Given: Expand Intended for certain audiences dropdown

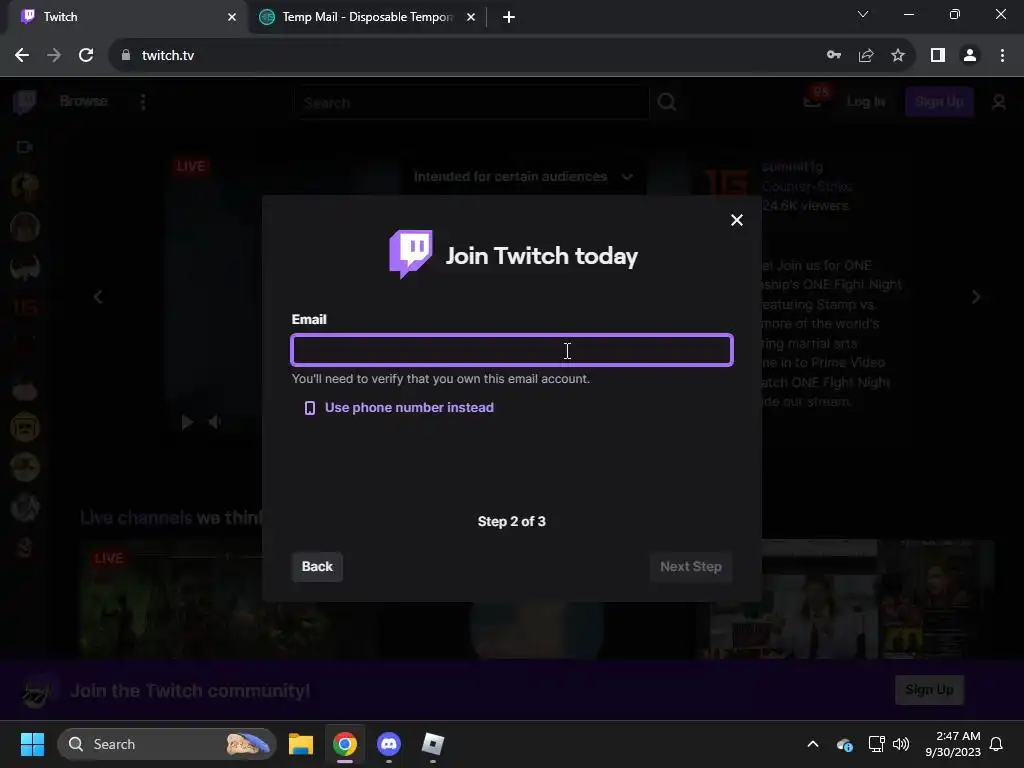Looking at the screenshot, I should tap(522, 176).
